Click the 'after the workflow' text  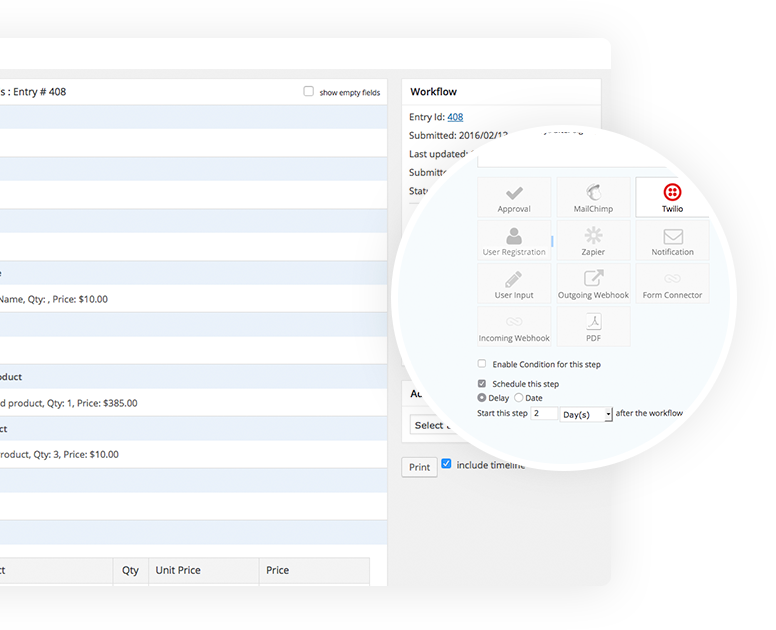649,413
